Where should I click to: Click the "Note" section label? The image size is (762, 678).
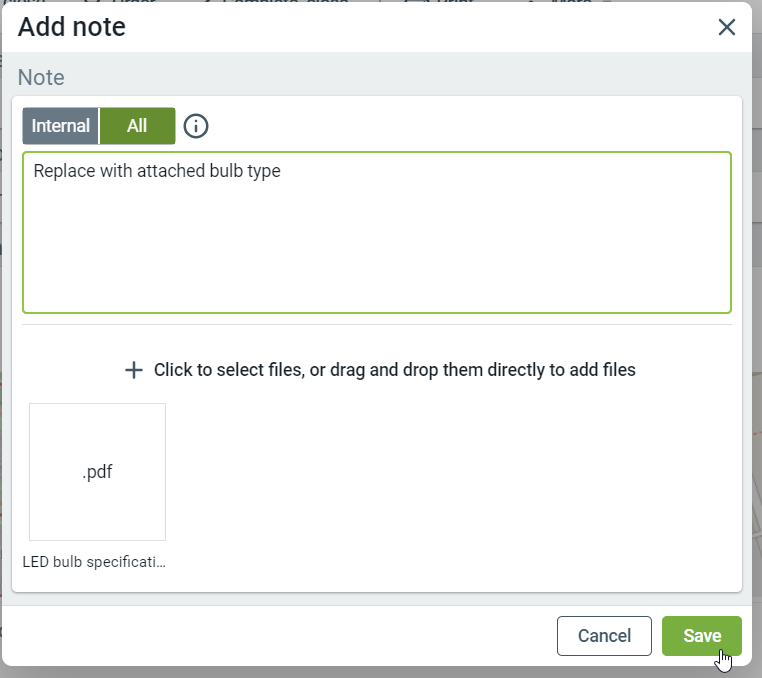pos(41,78)
